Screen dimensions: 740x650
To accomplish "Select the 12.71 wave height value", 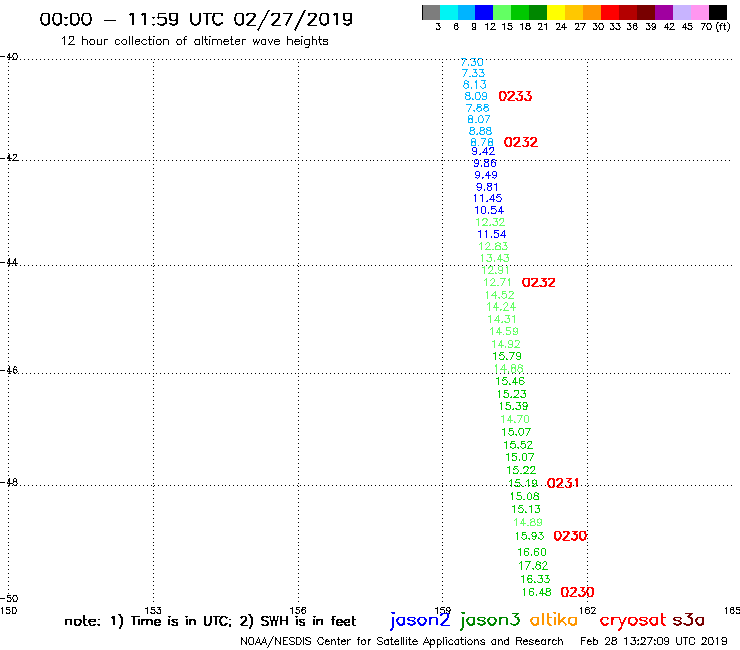I will click(497, 283).
